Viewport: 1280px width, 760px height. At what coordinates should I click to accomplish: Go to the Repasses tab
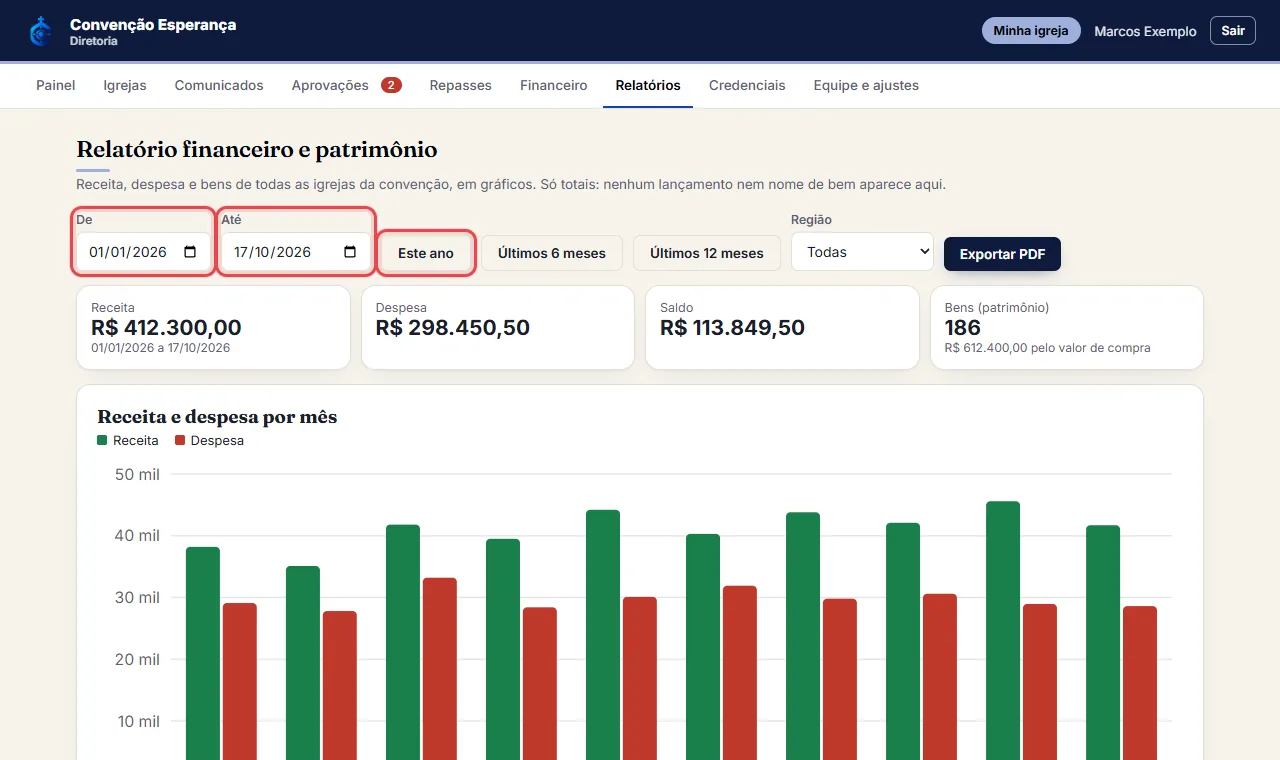coord(461,85)
